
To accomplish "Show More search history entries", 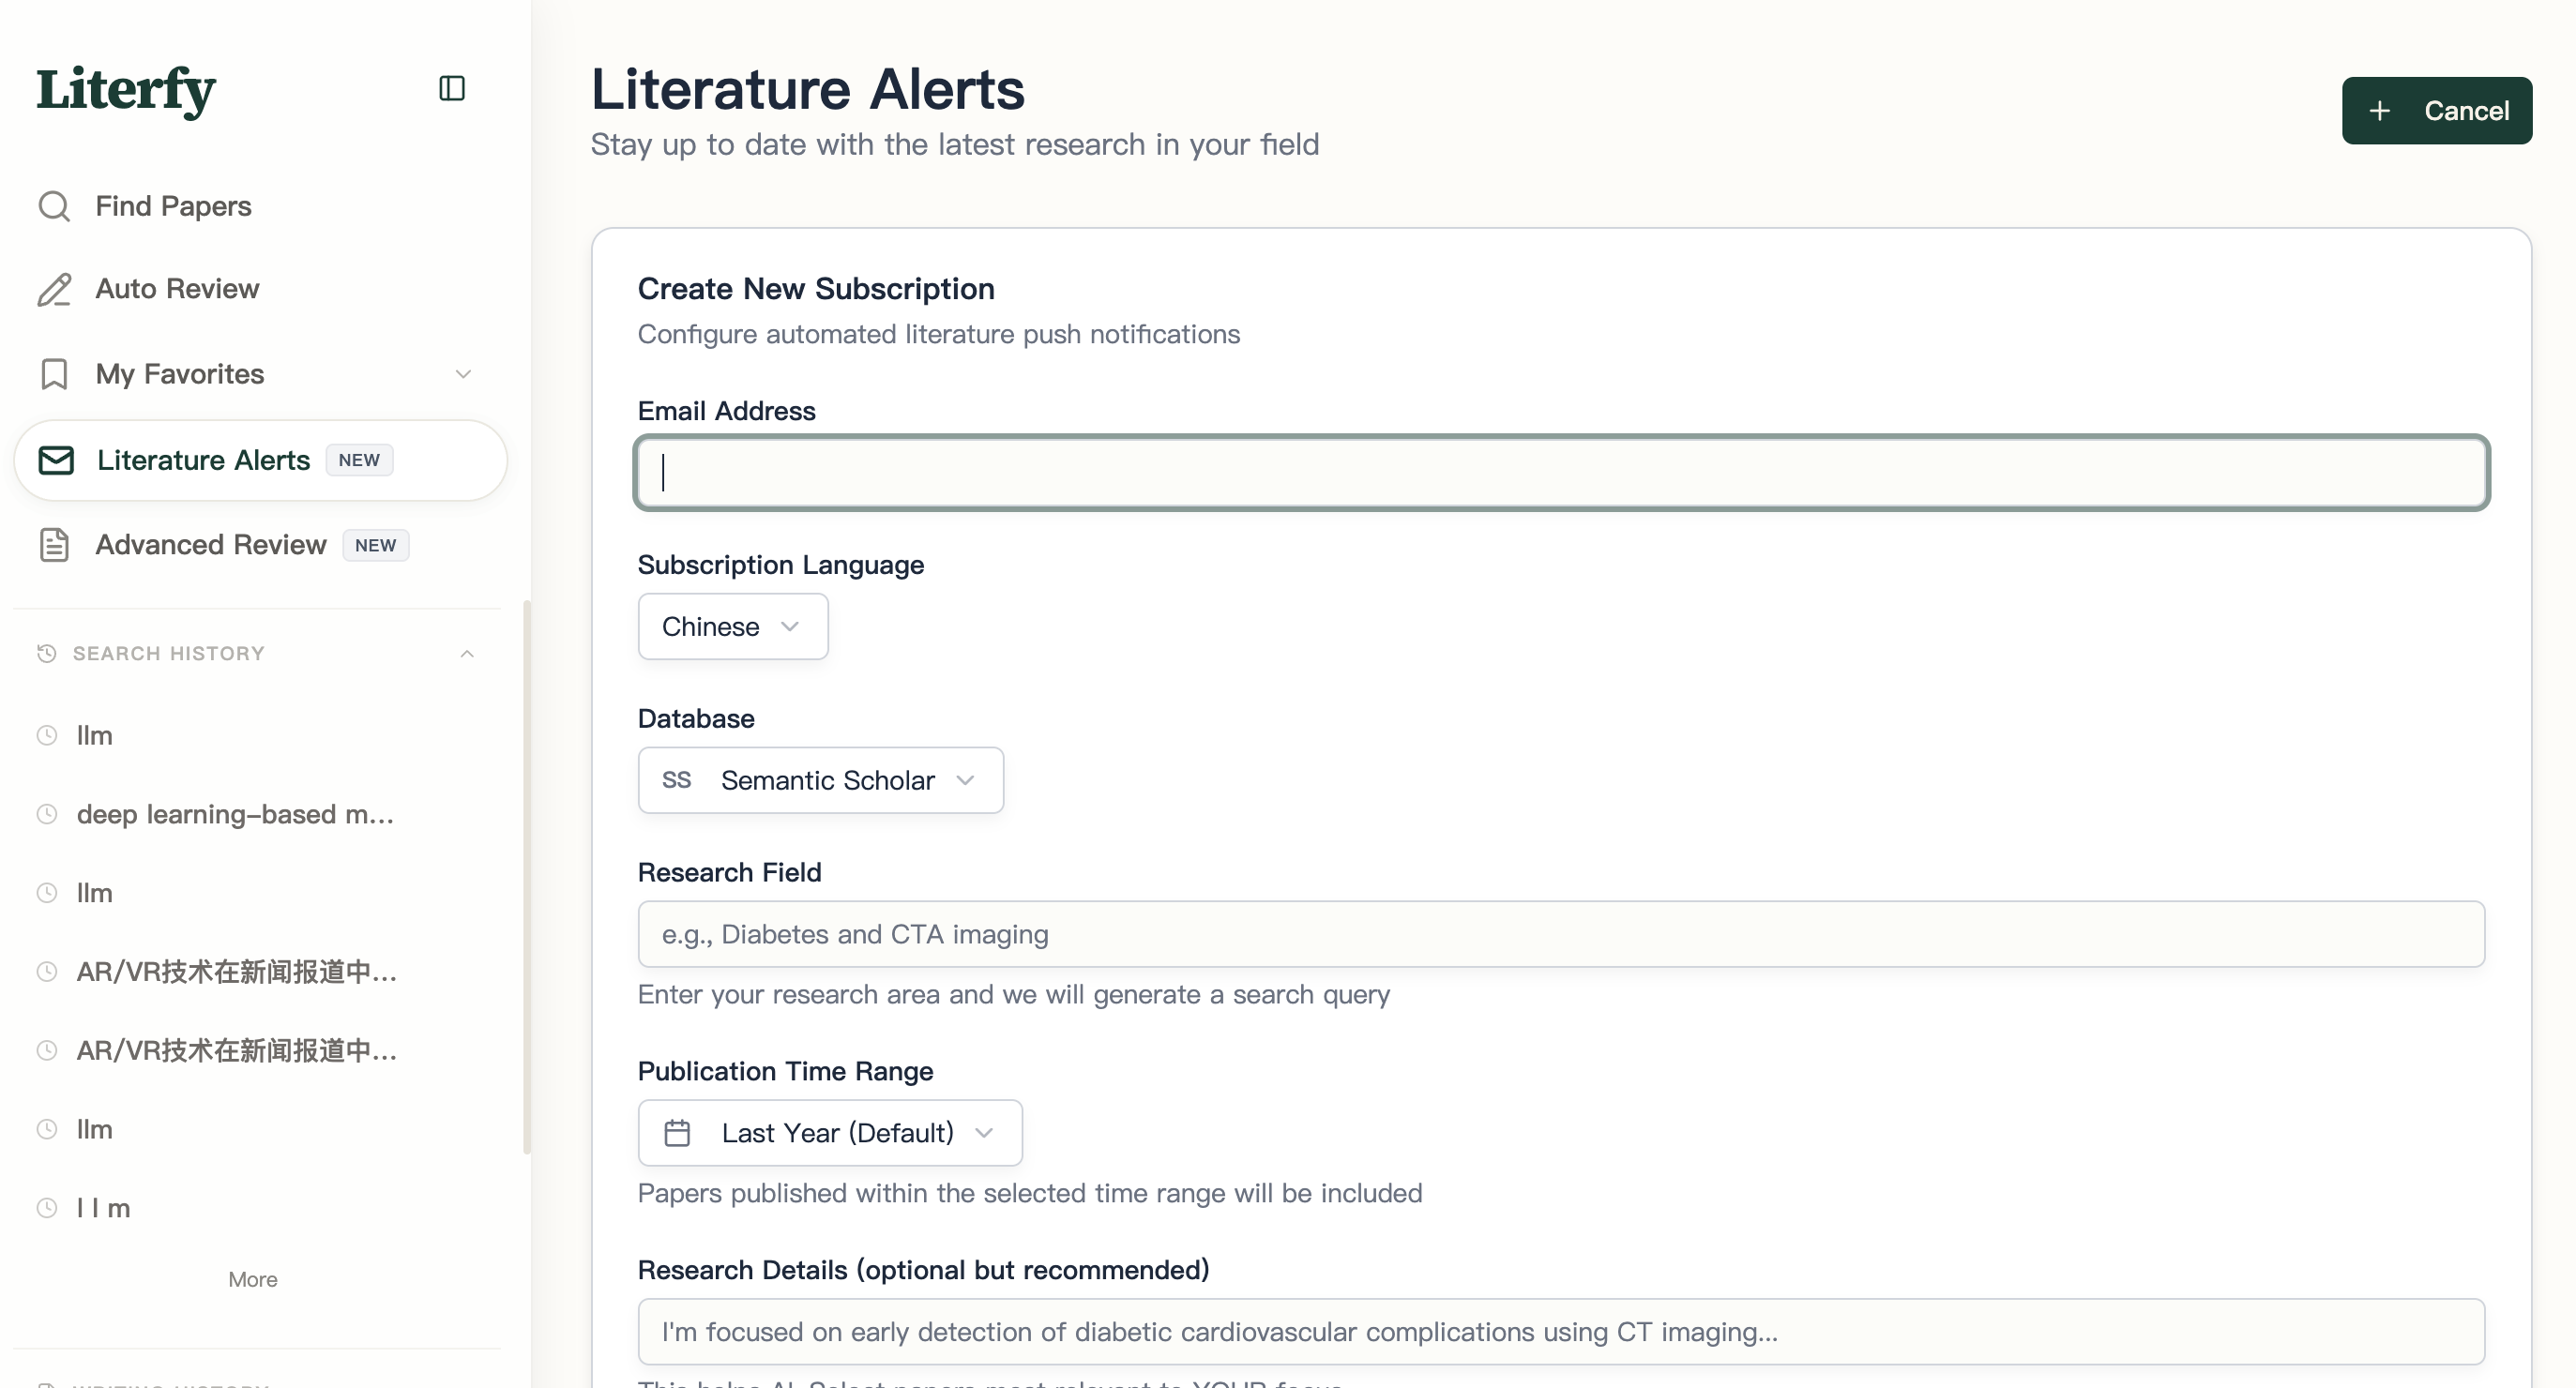I will (x=252, y=1279).
